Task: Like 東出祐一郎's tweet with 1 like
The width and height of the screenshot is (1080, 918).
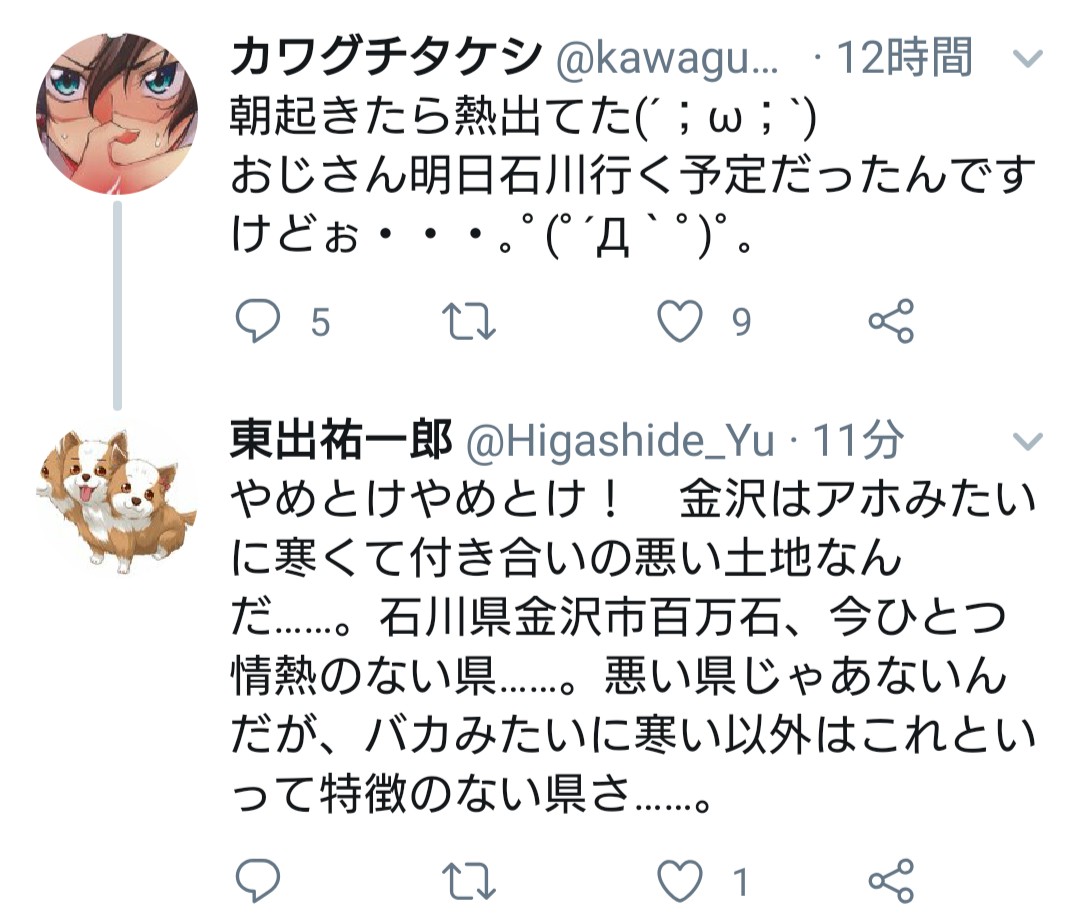Action: tap(680, 880)
